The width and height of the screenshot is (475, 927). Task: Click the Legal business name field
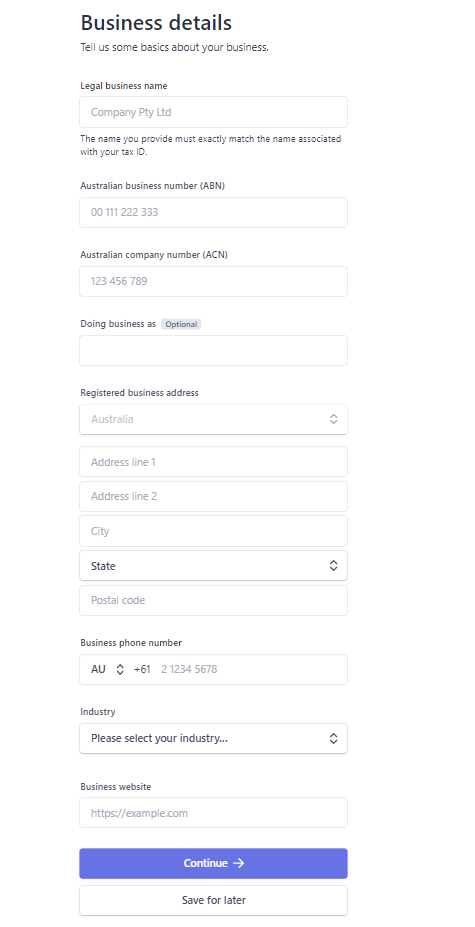214,112
